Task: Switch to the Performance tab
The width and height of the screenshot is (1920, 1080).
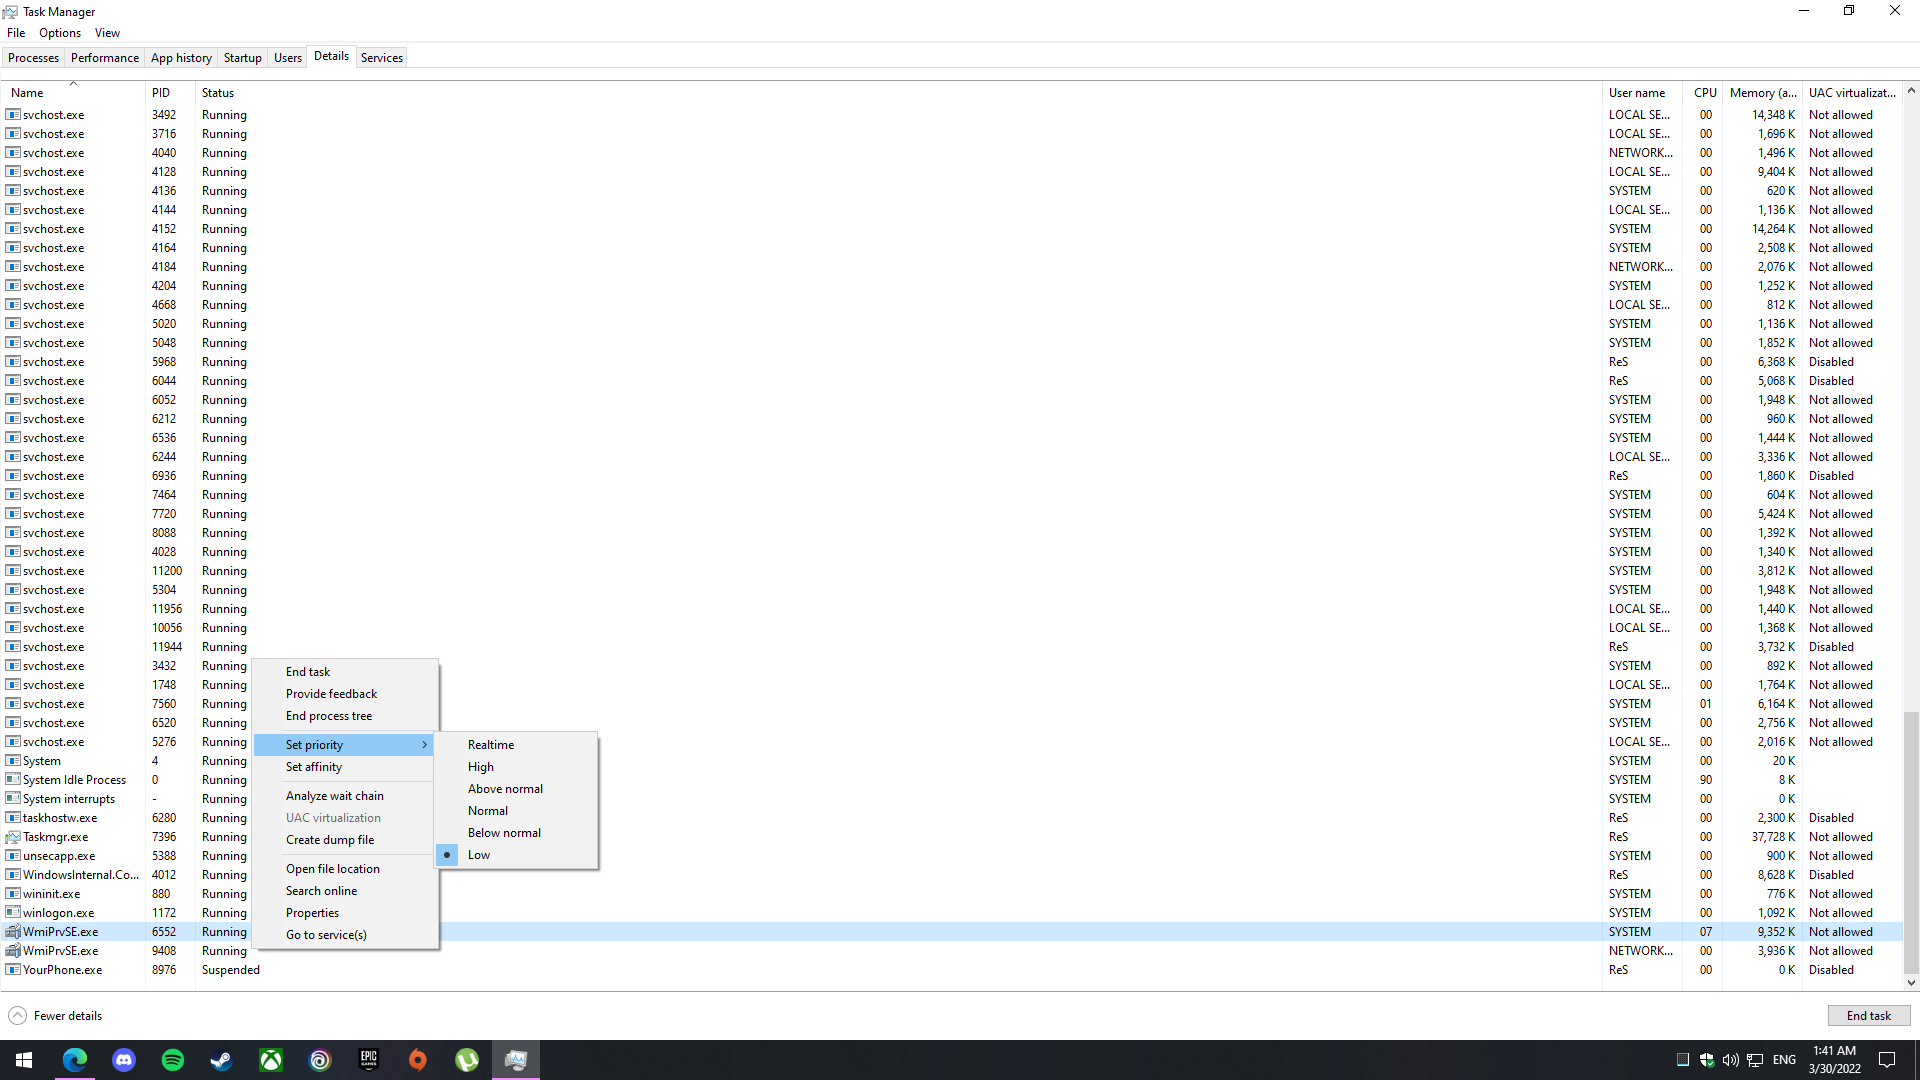Action: tap(104, 58)
